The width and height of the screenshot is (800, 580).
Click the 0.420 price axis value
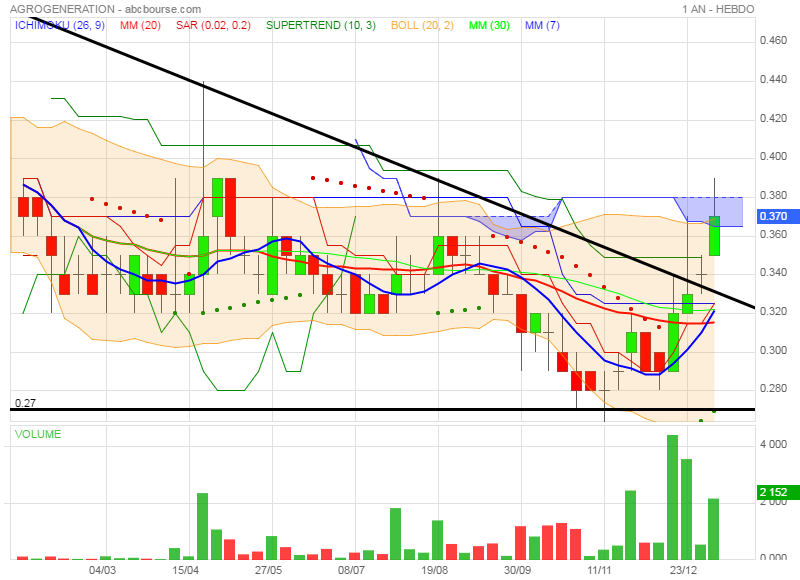click(773, 118)
